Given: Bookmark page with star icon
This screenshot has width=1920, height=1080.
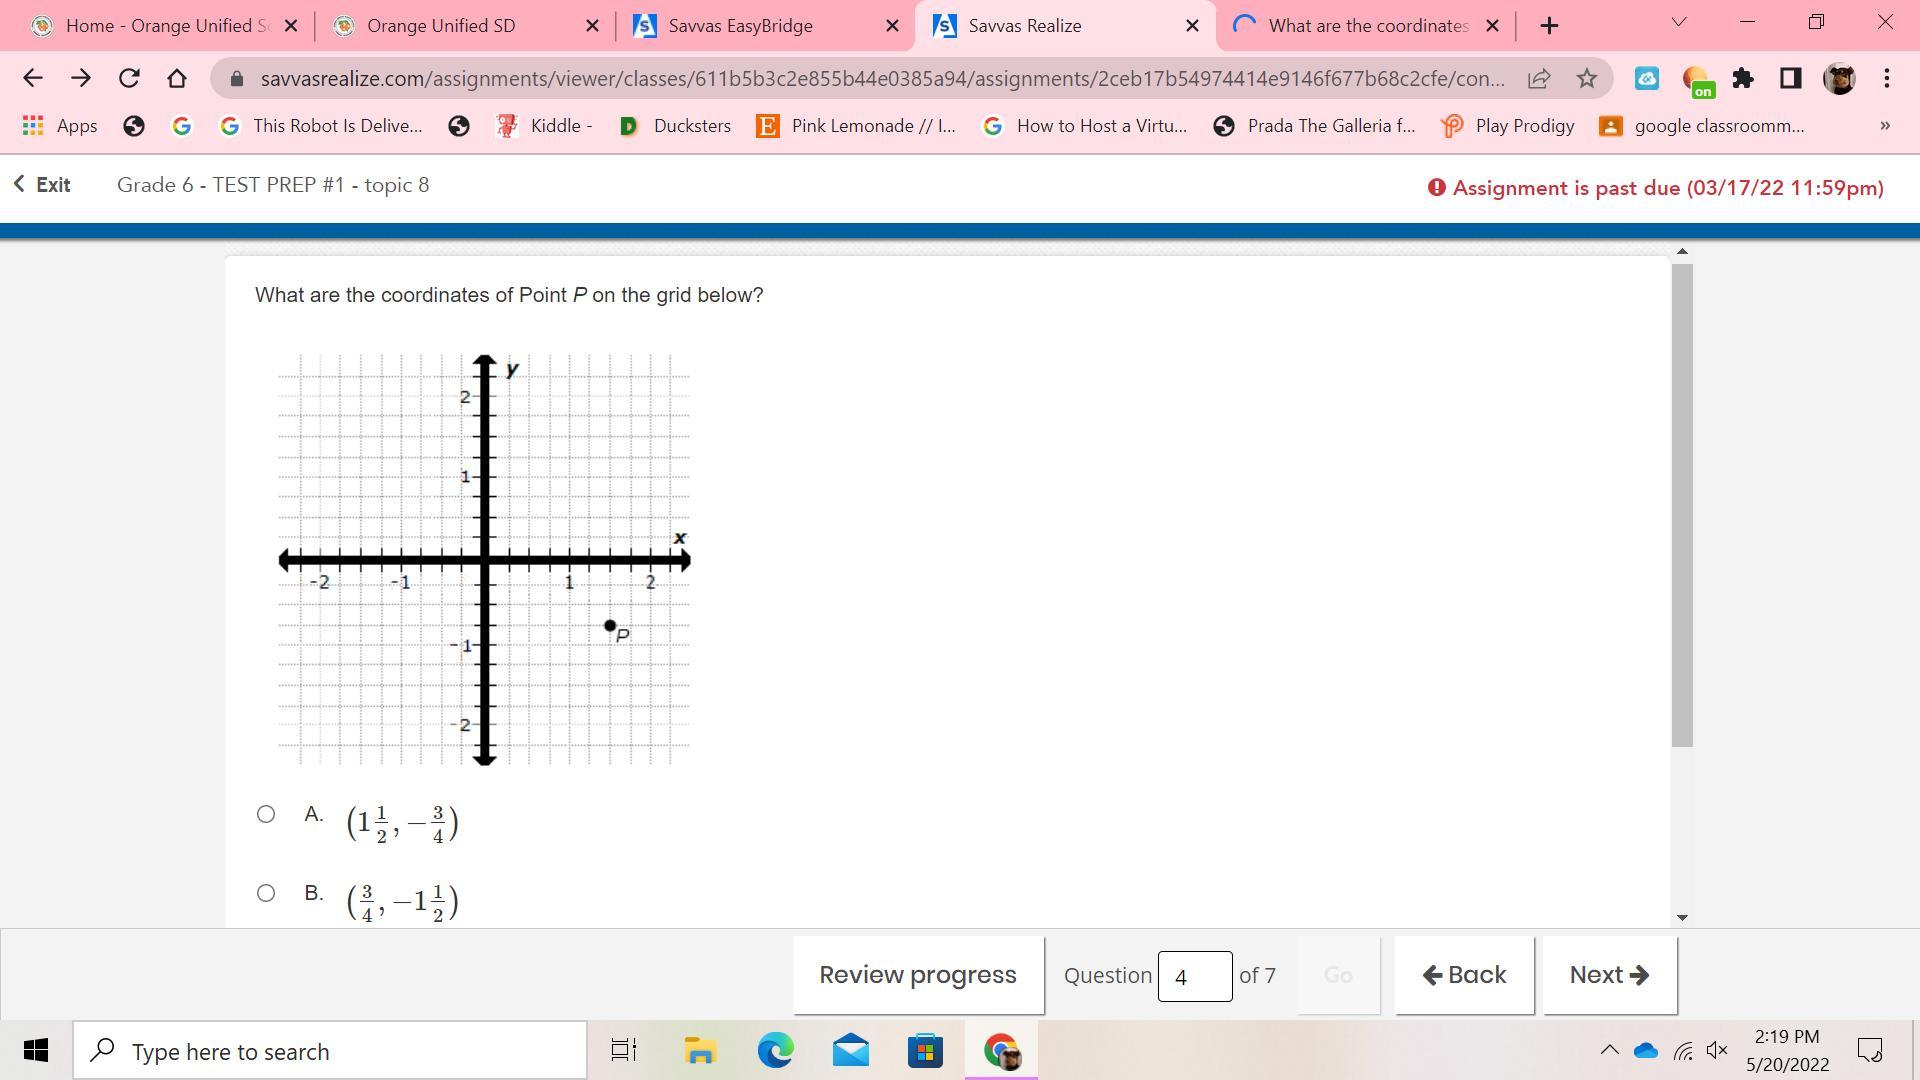Looking at the screenshot, I should [x=1587, y=78].
